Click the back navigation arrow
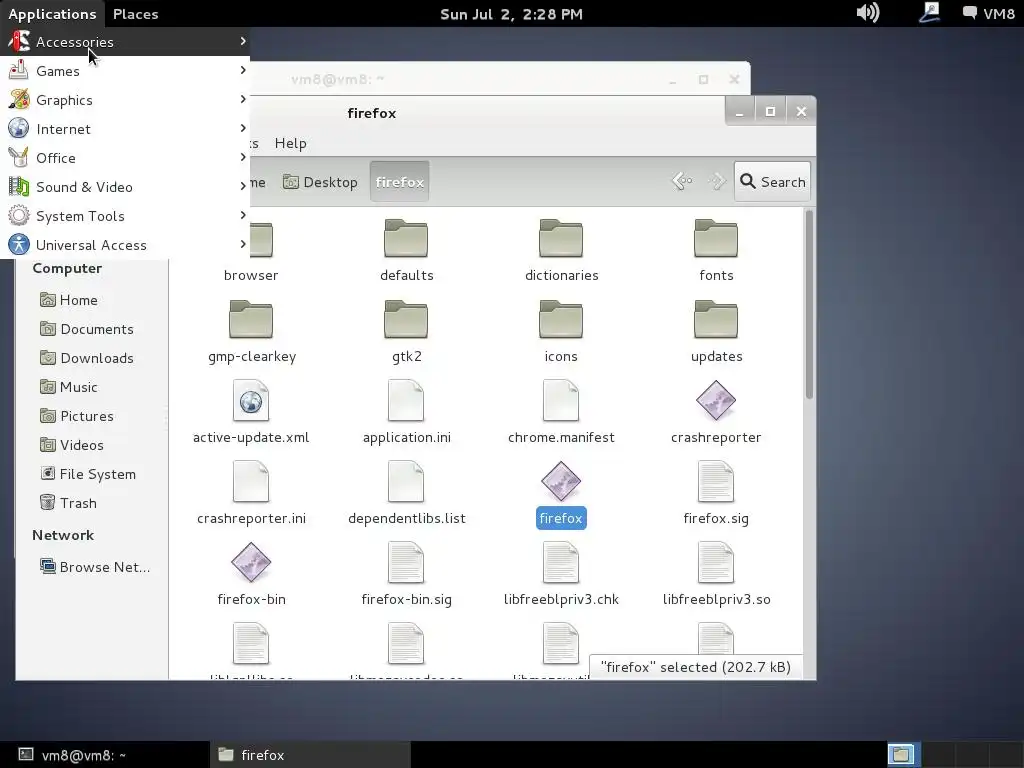 (682, 181)
